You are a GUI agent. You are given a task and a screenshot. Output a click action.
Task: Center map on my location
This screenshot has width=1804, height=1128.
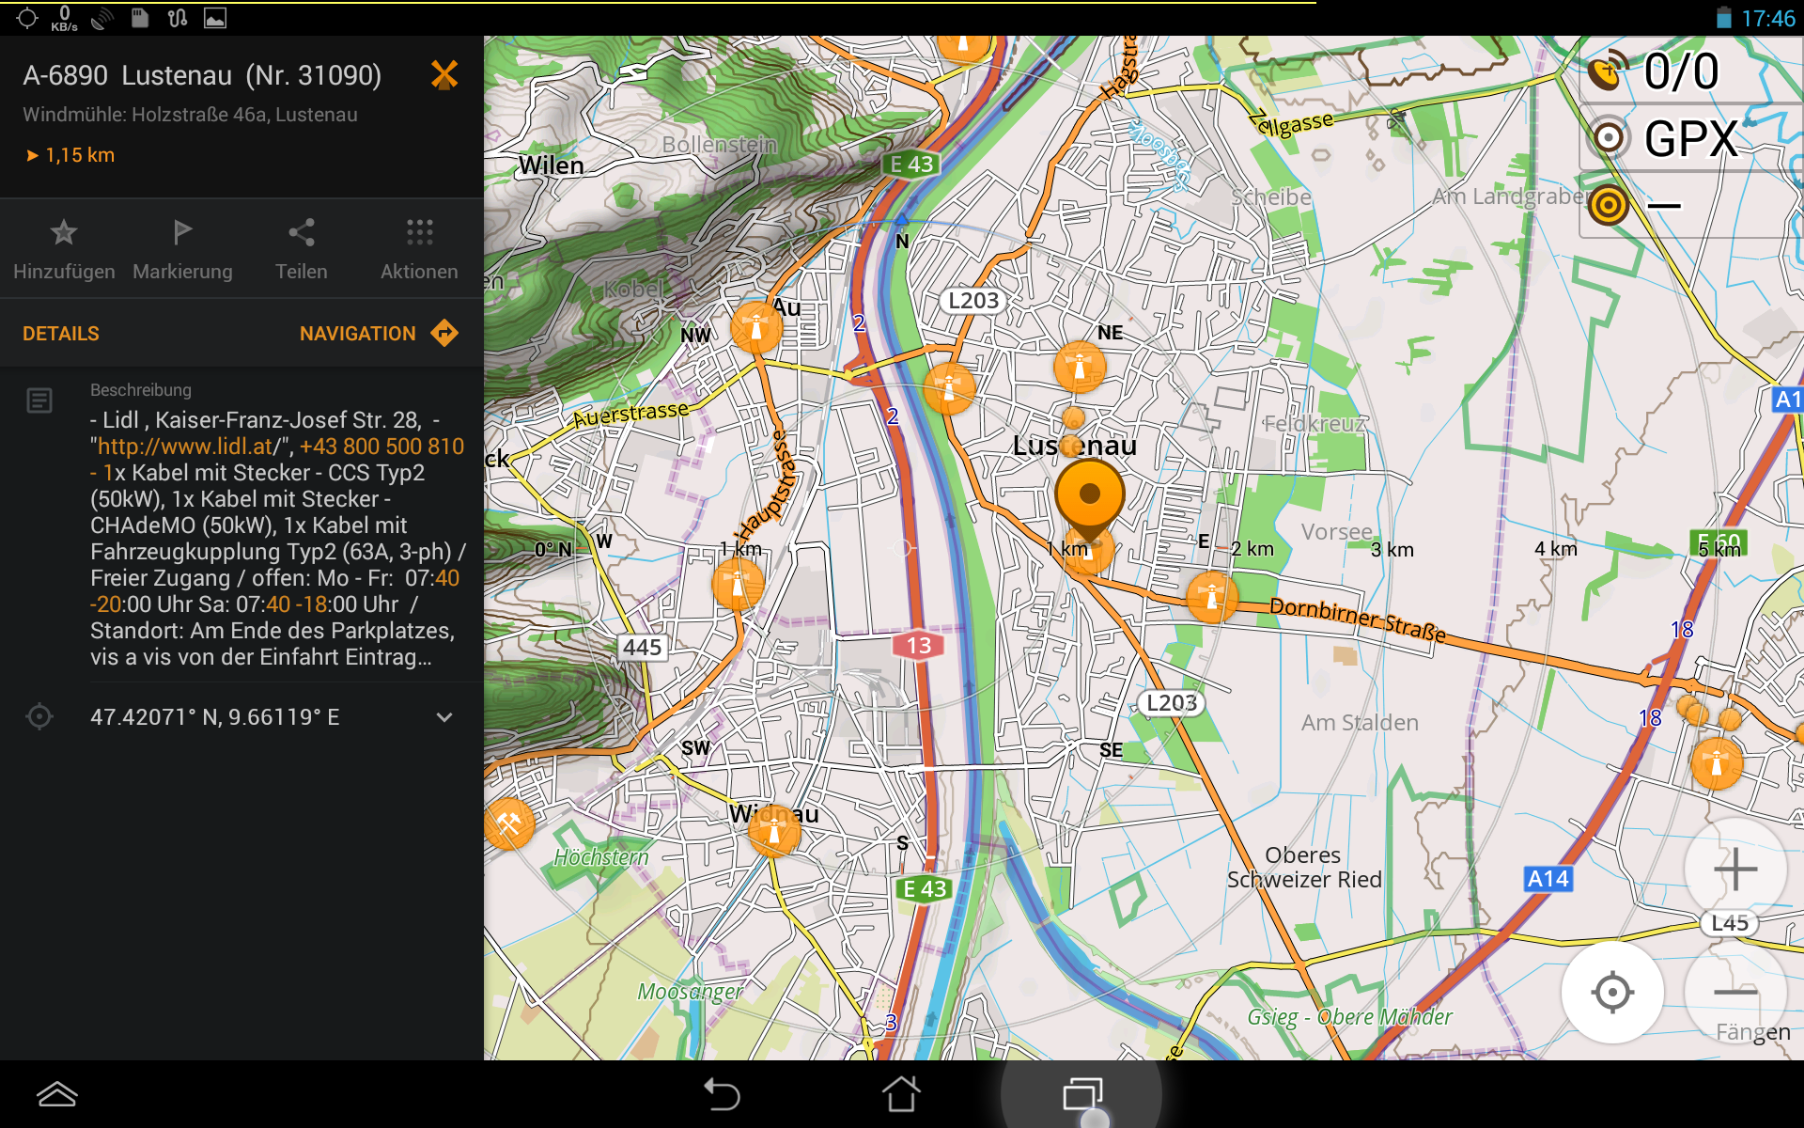(x=1612, y=992)
